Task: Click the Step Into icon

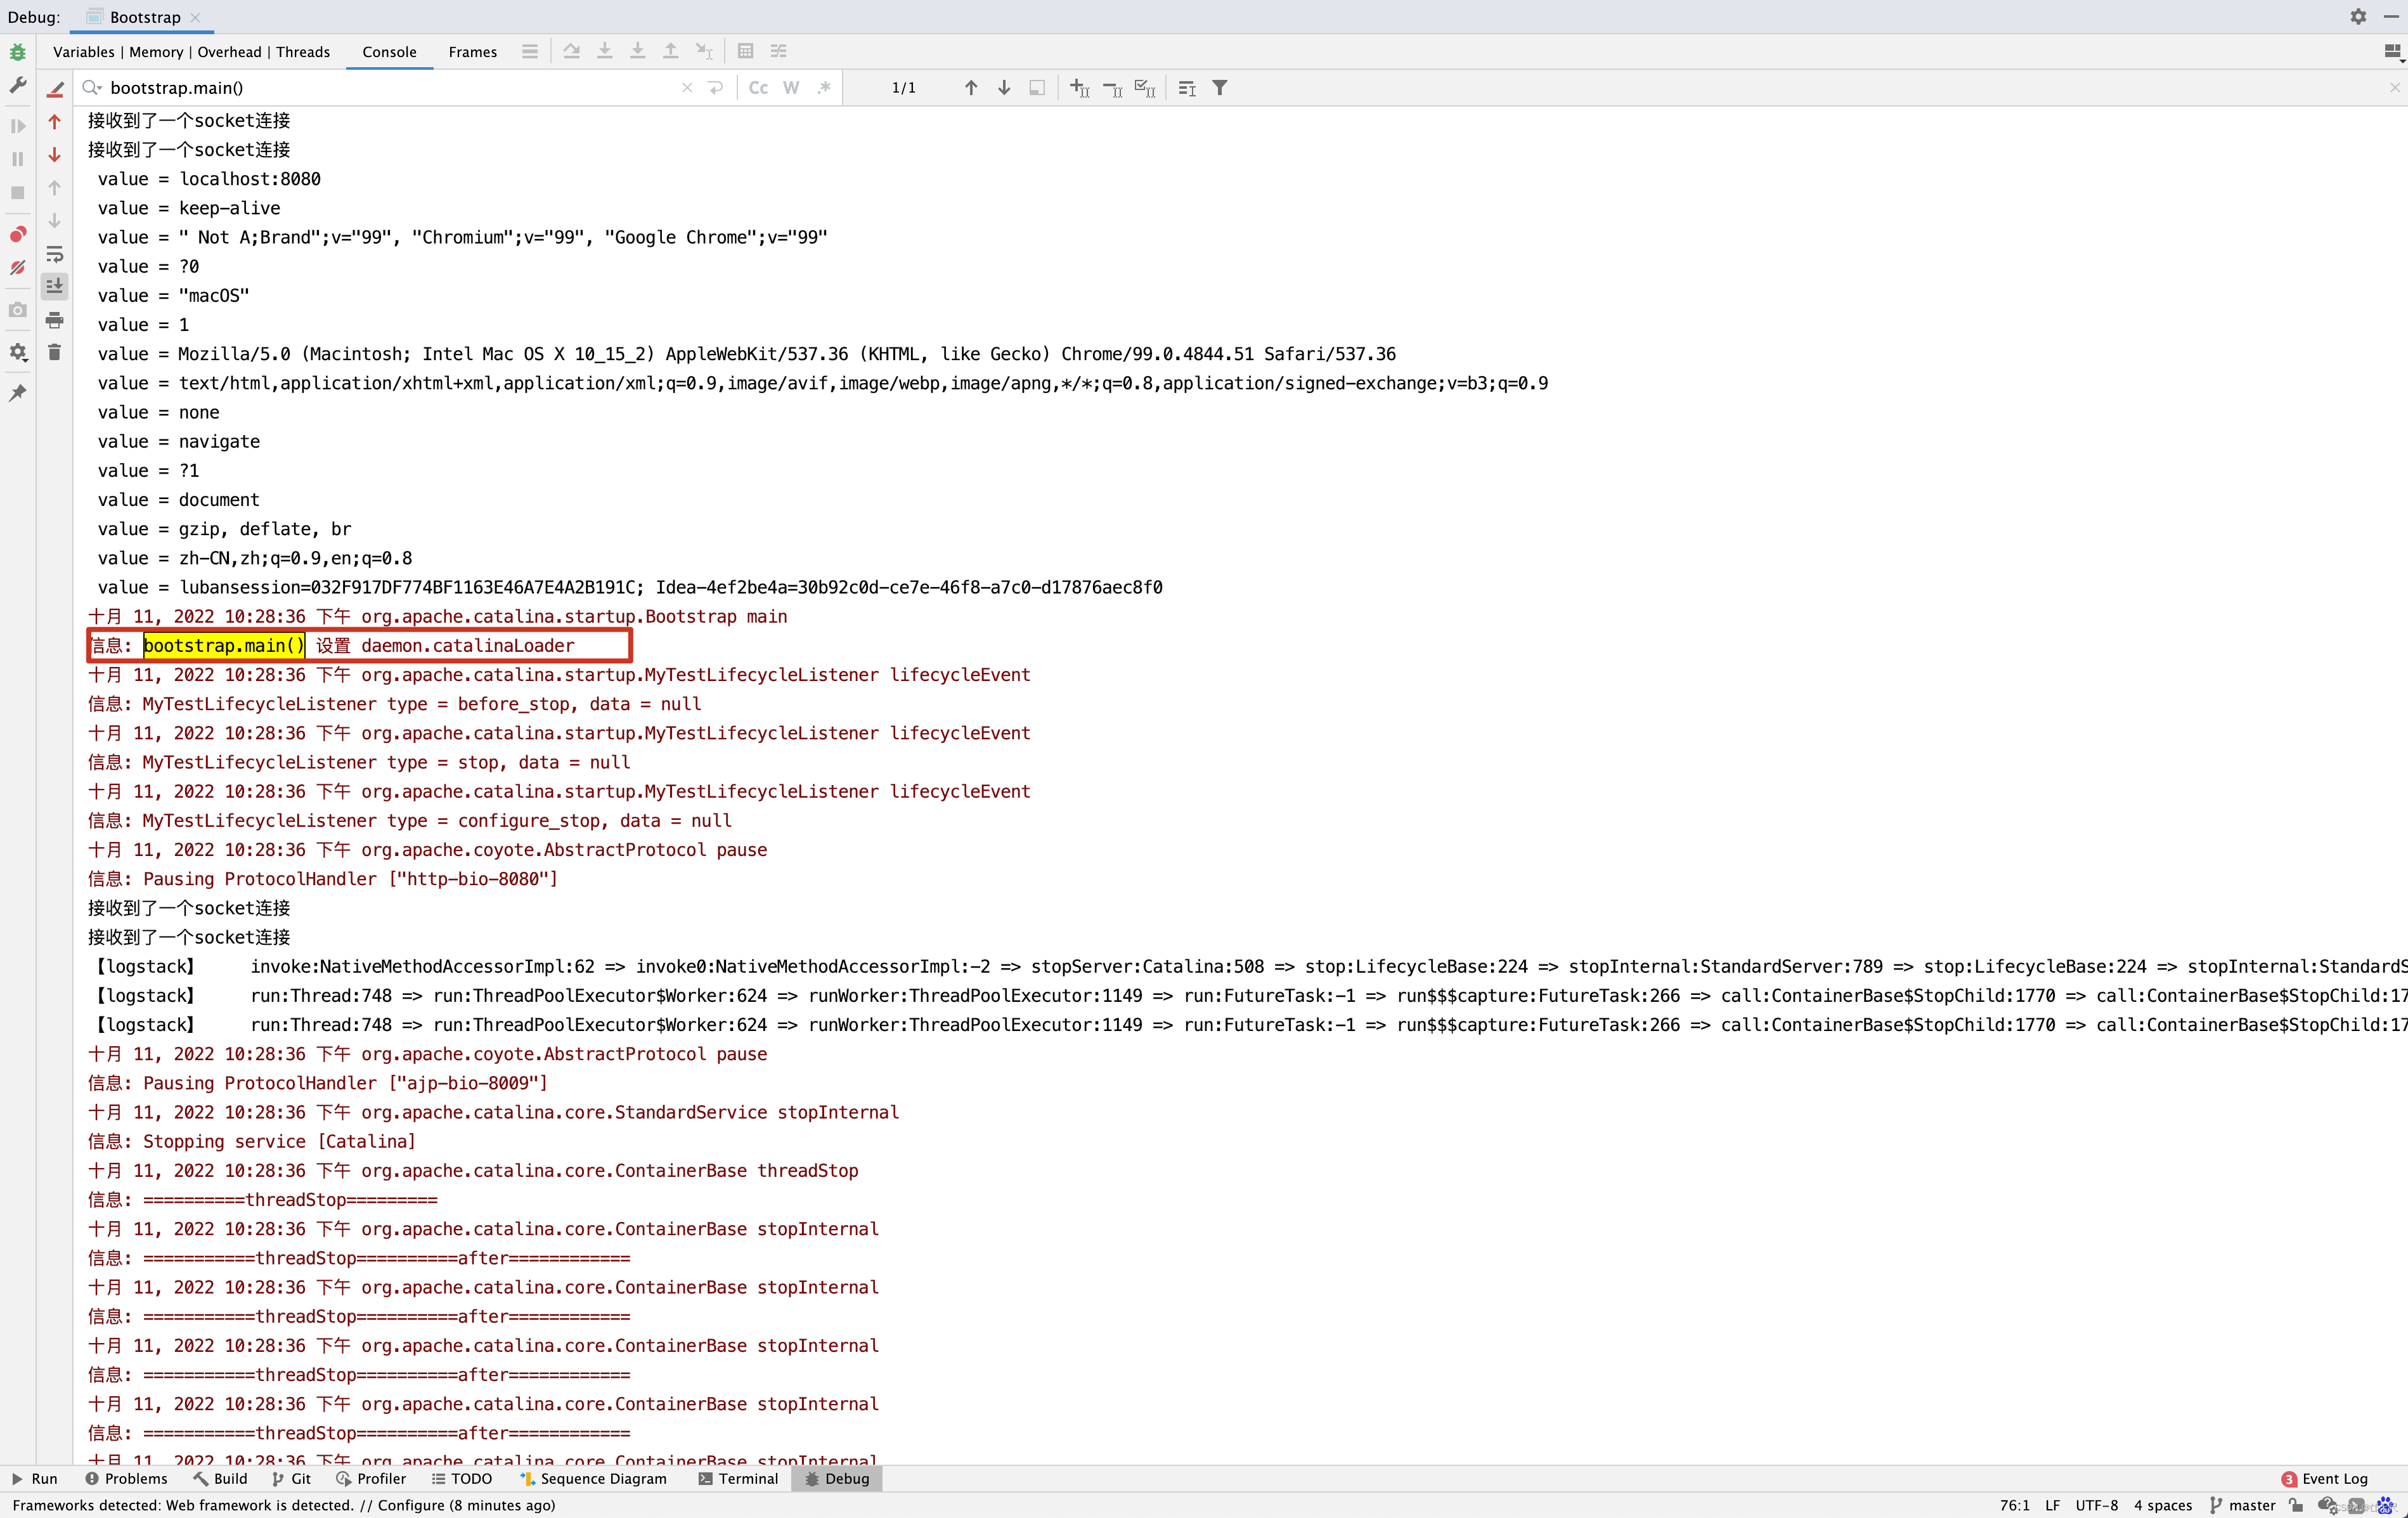Action: (605, 51)
